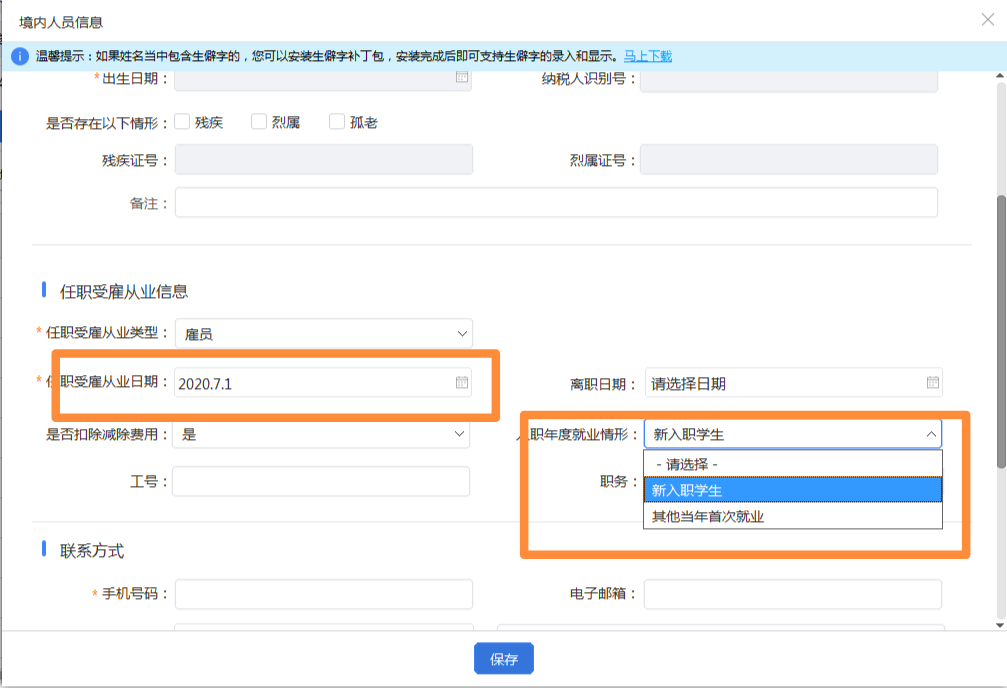
Task: Check the 烈属 checkbox
Action: pyautogui.click(x=259, y=121)
